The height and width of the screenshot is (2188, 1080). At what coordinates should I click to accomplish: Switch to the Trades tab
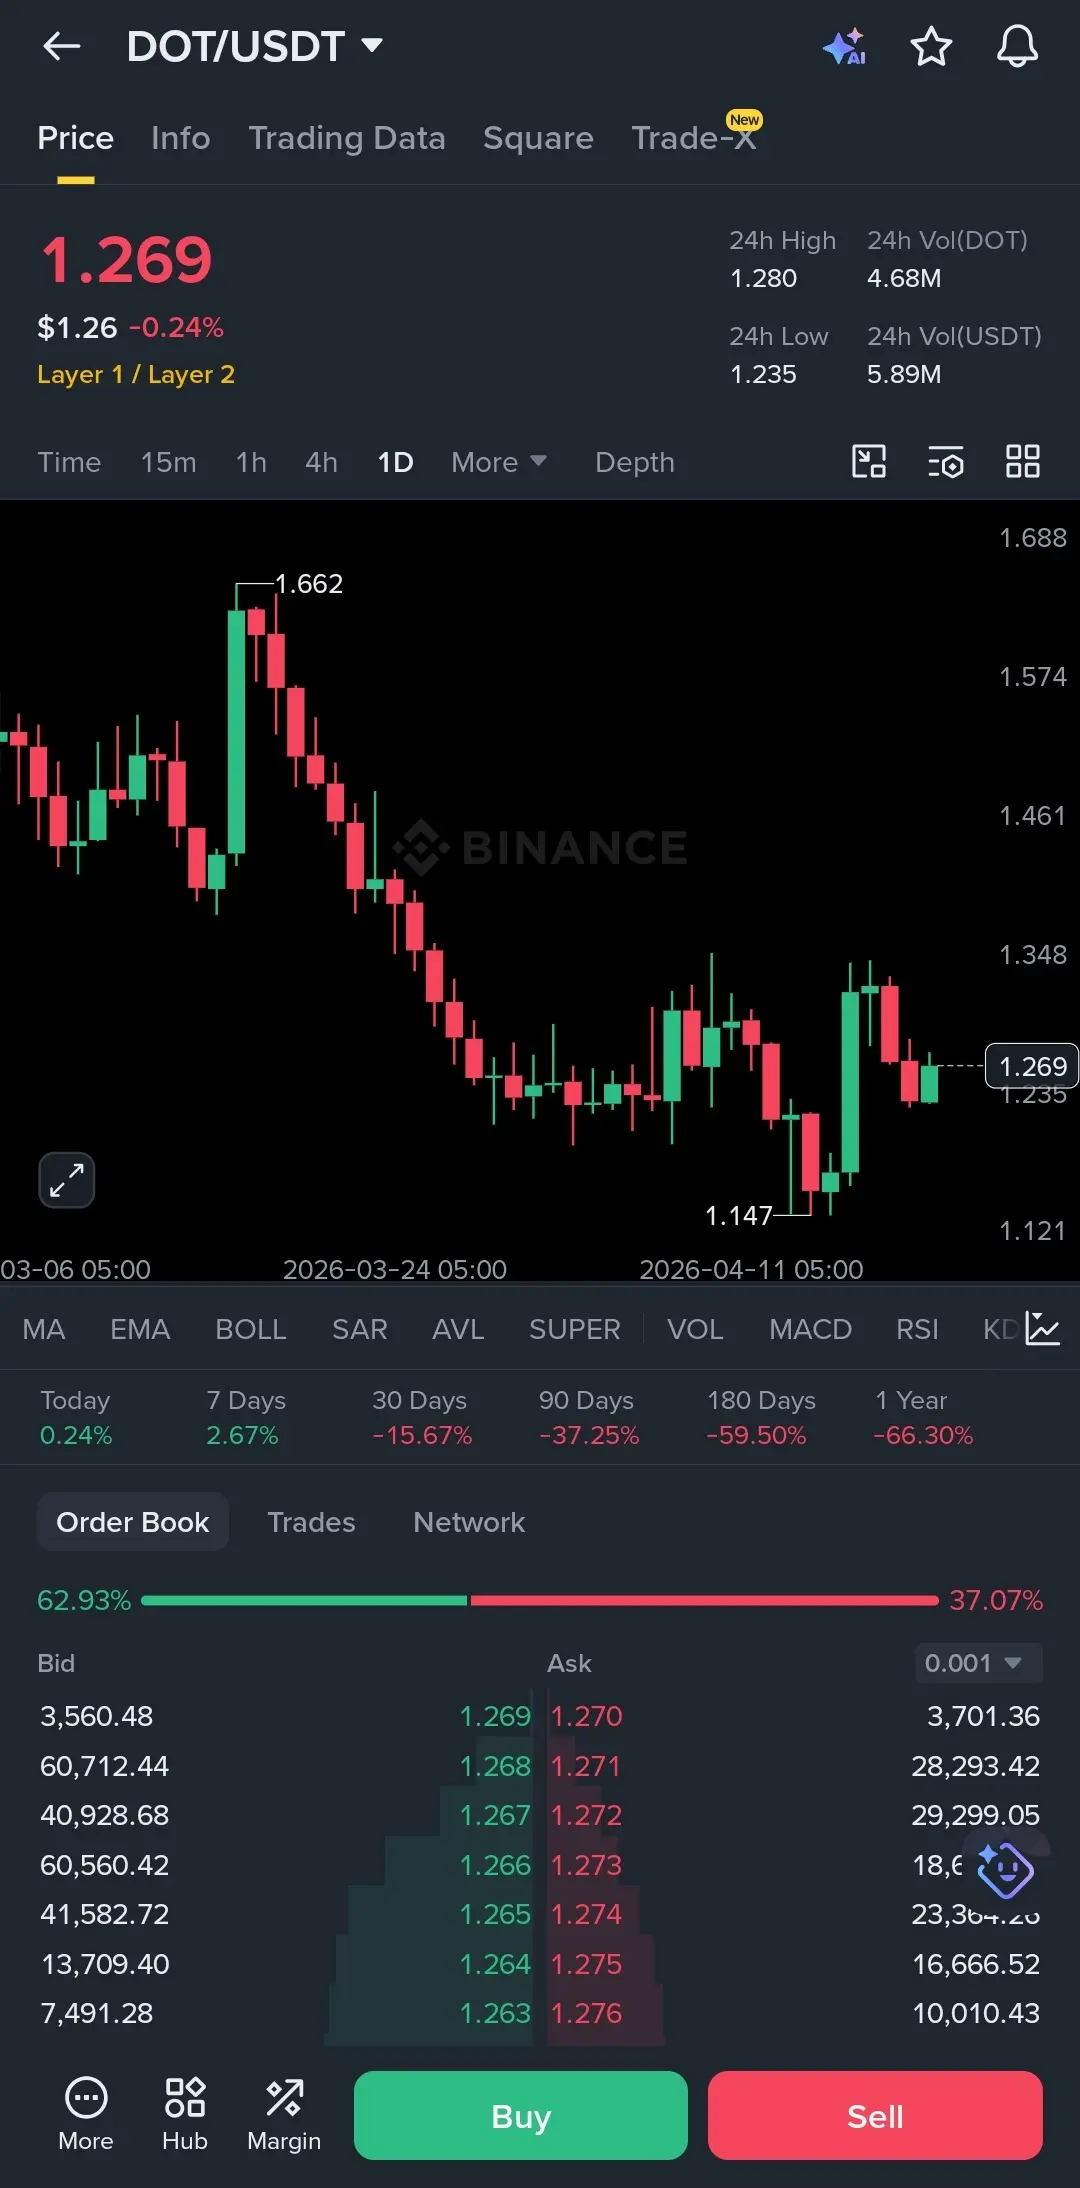(311, 1522)
